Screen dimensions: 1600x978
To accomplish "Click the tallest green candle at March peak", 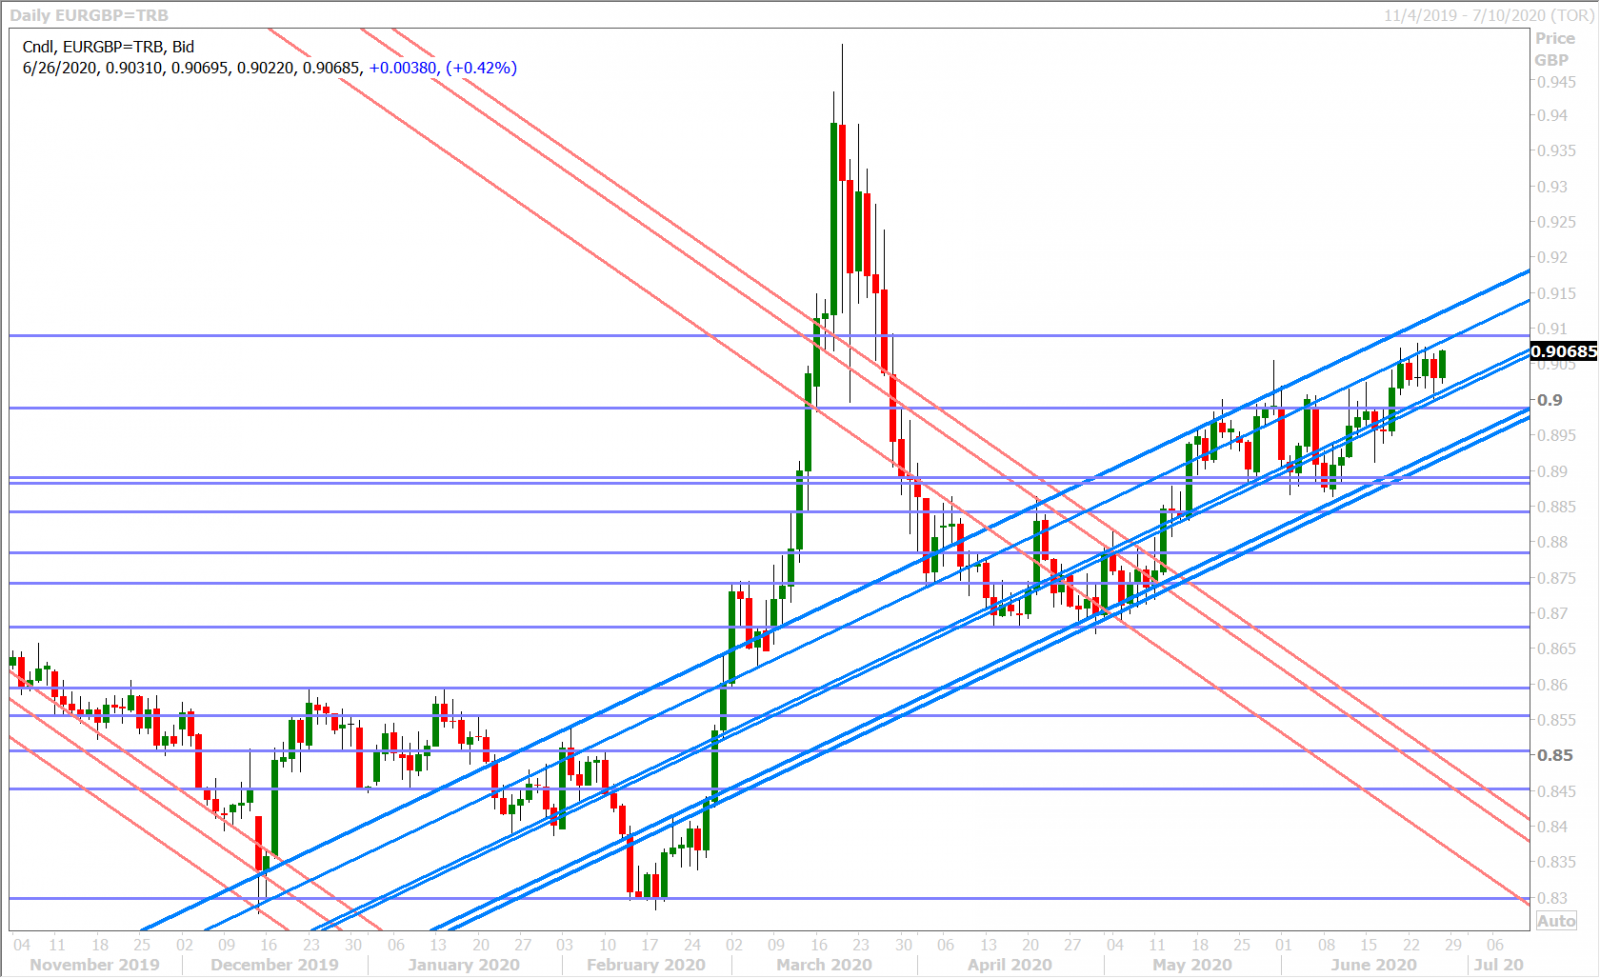I will 834,220.
